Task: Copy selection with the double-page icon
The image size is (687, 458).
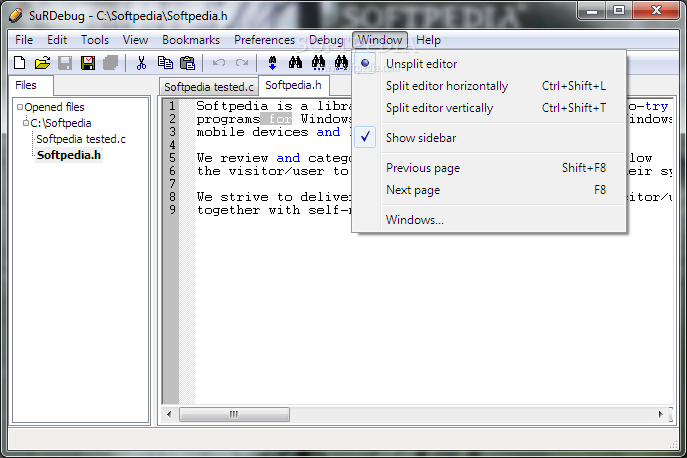Action: [165, 63]
